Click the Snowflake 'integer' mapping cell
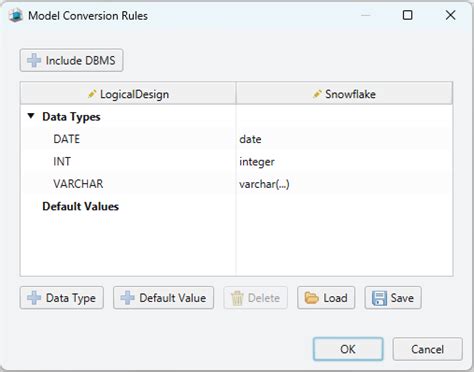Image resolution: width=474 pixels, height=372 pixels. 344,161
